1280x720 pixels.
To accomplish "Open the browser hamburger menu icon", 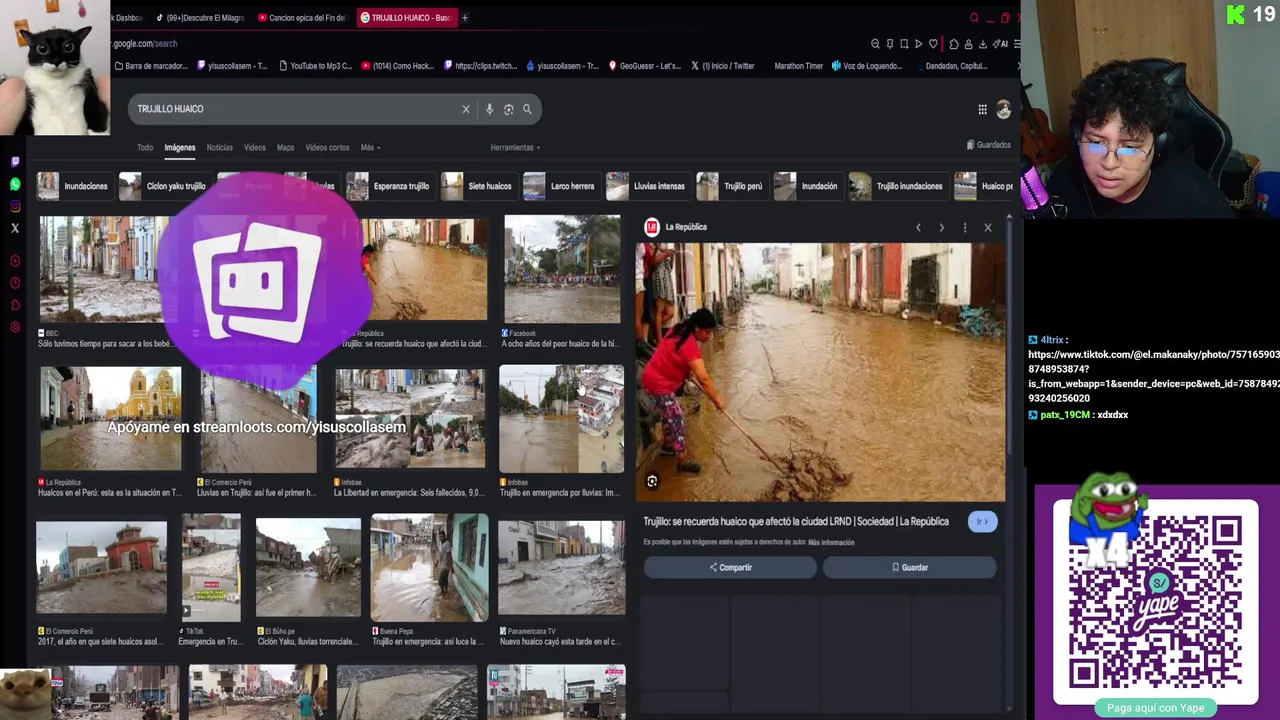I will (1017, 44).
